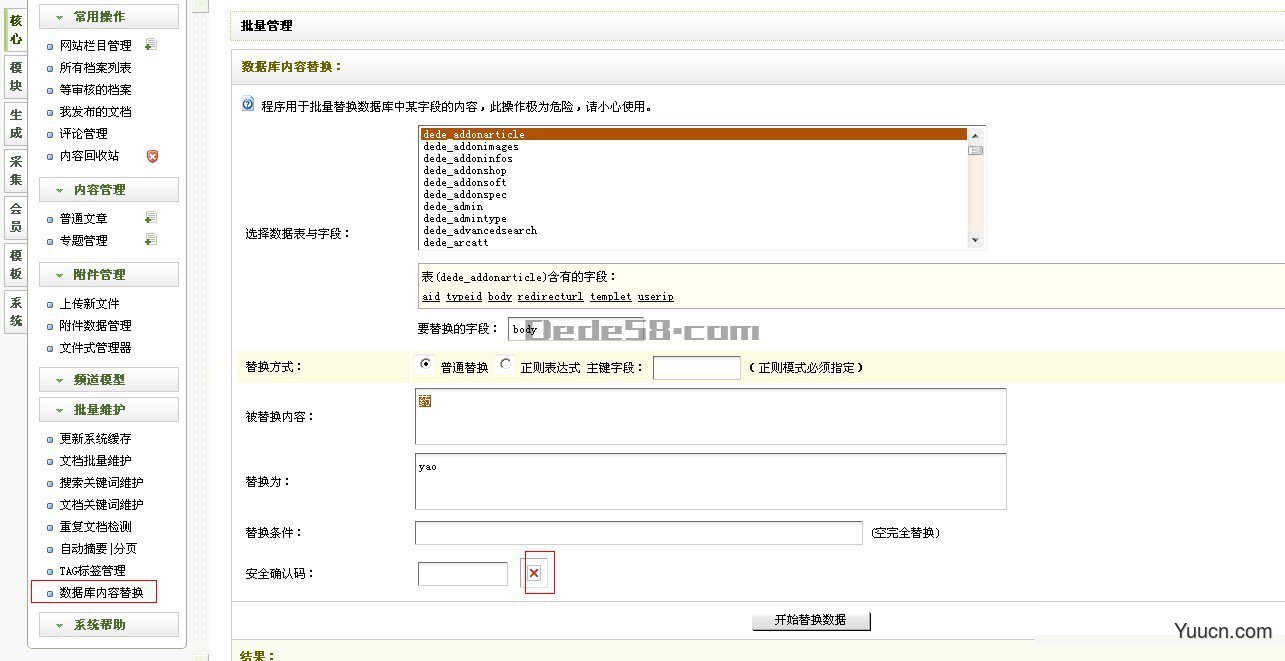The height and width of the screenshot is (661, 1285).
Task: Click the table list scrollbar down arrow
Action: (975, 240)
